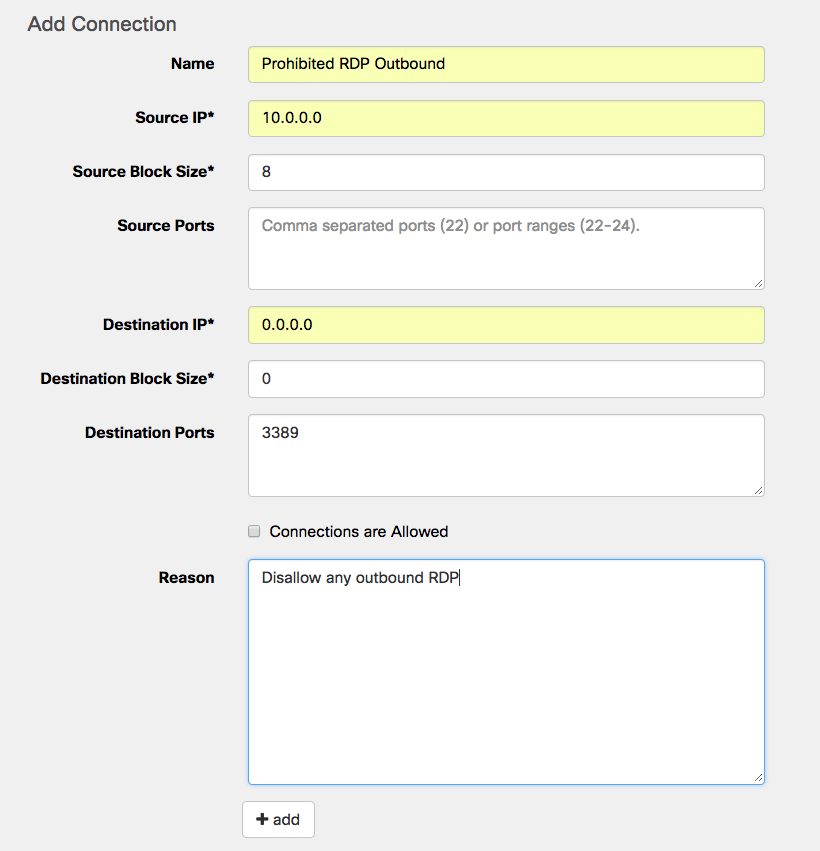Screen dimensions: 820x851
Task: Click the Name input field
Action: [506, 64]
